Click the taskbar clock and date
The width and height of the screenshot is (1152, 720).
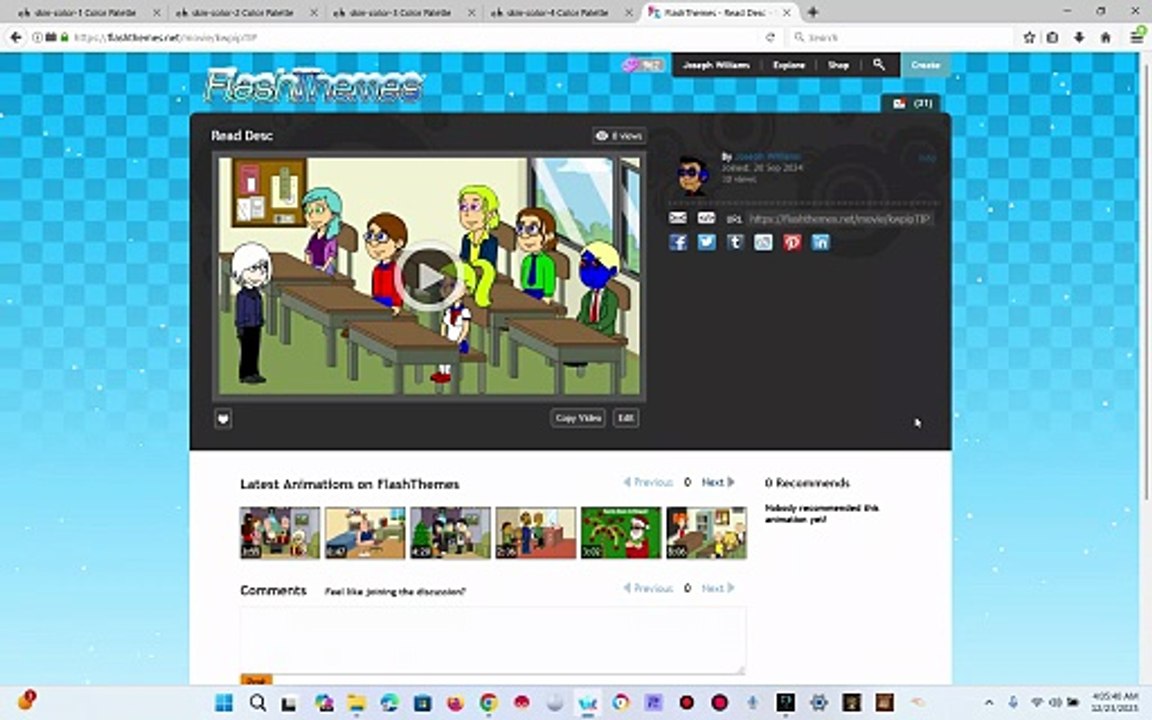click(1115, 702)
